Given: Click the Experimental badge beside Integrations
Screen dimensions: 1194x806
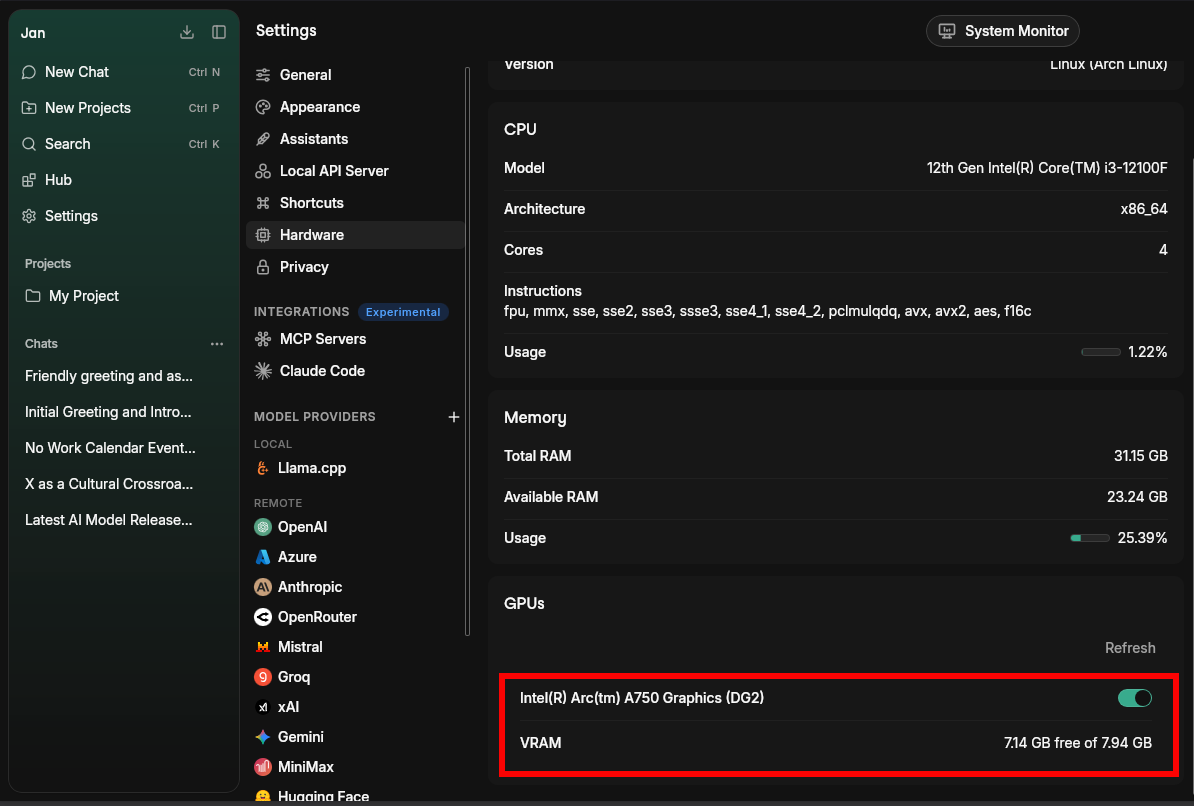Looking at the screenshot, I should pyautogui.click(x=403, y=312).
